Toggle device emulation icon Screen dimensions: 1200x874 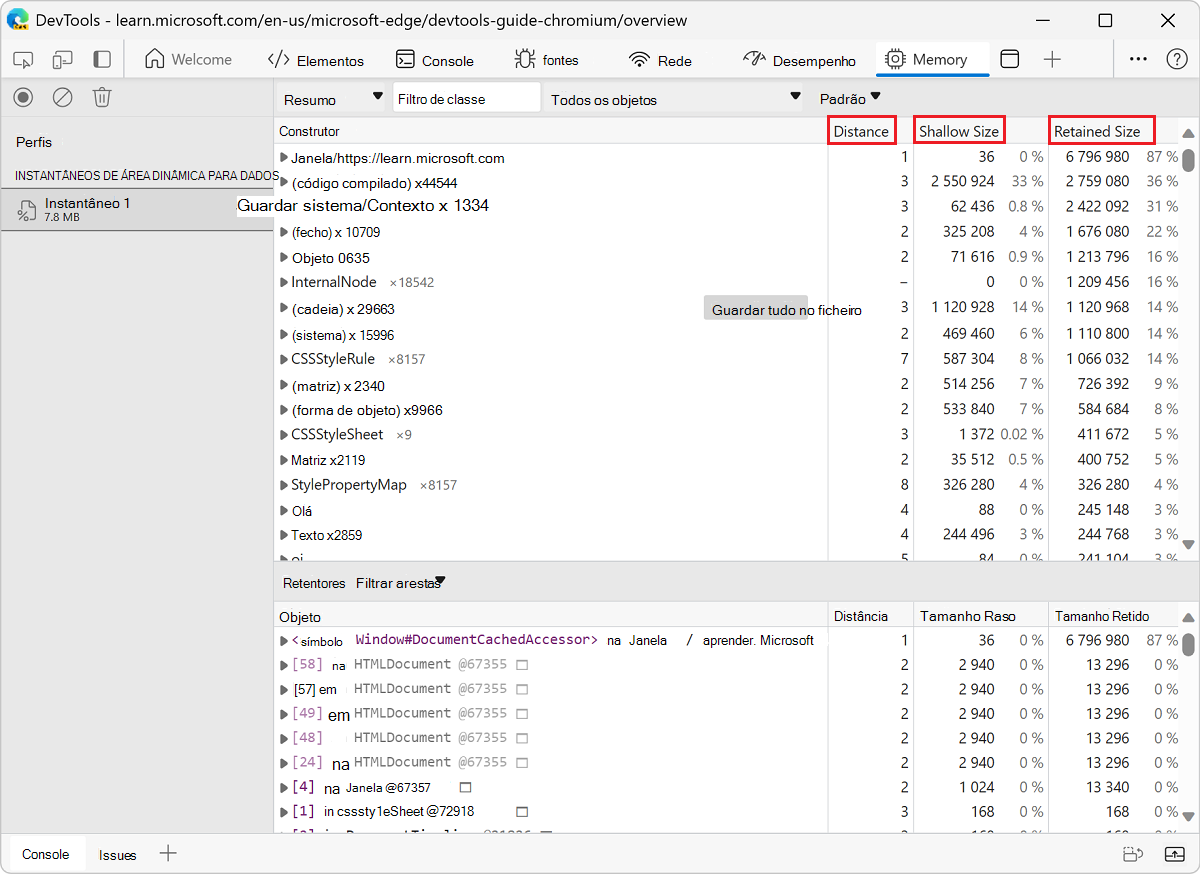coord(63,60)
